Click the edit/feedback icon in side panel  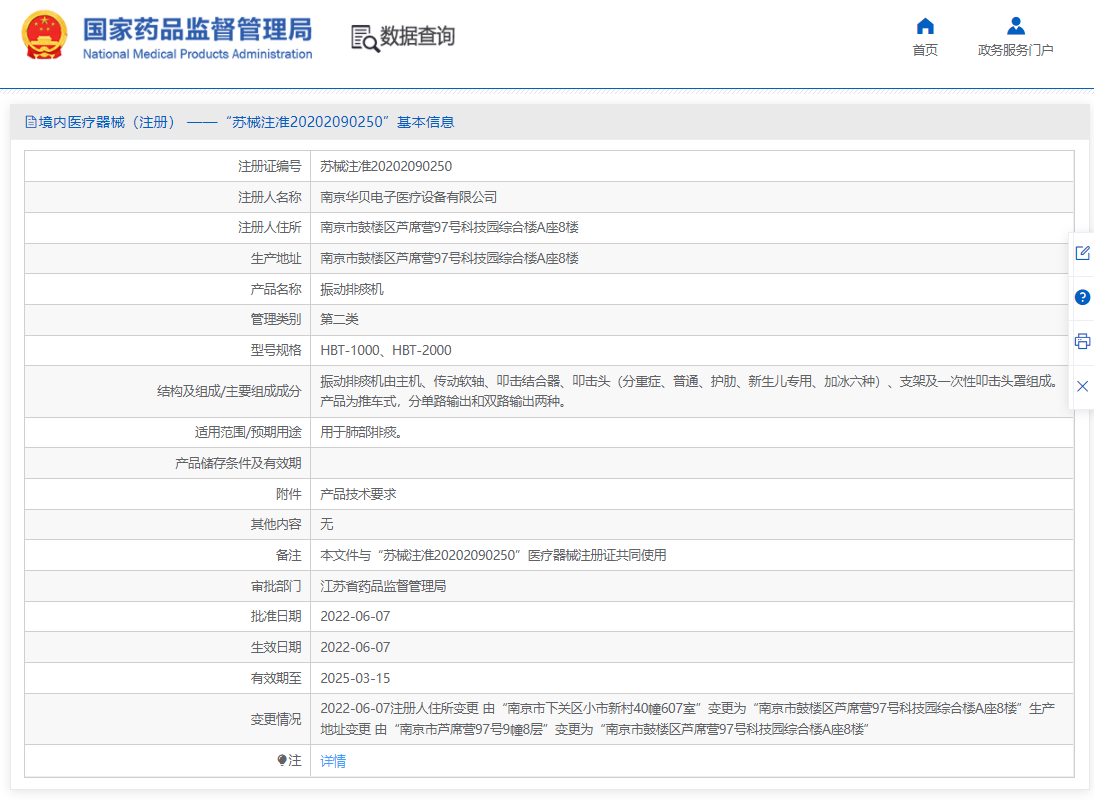coord(1082,253)
